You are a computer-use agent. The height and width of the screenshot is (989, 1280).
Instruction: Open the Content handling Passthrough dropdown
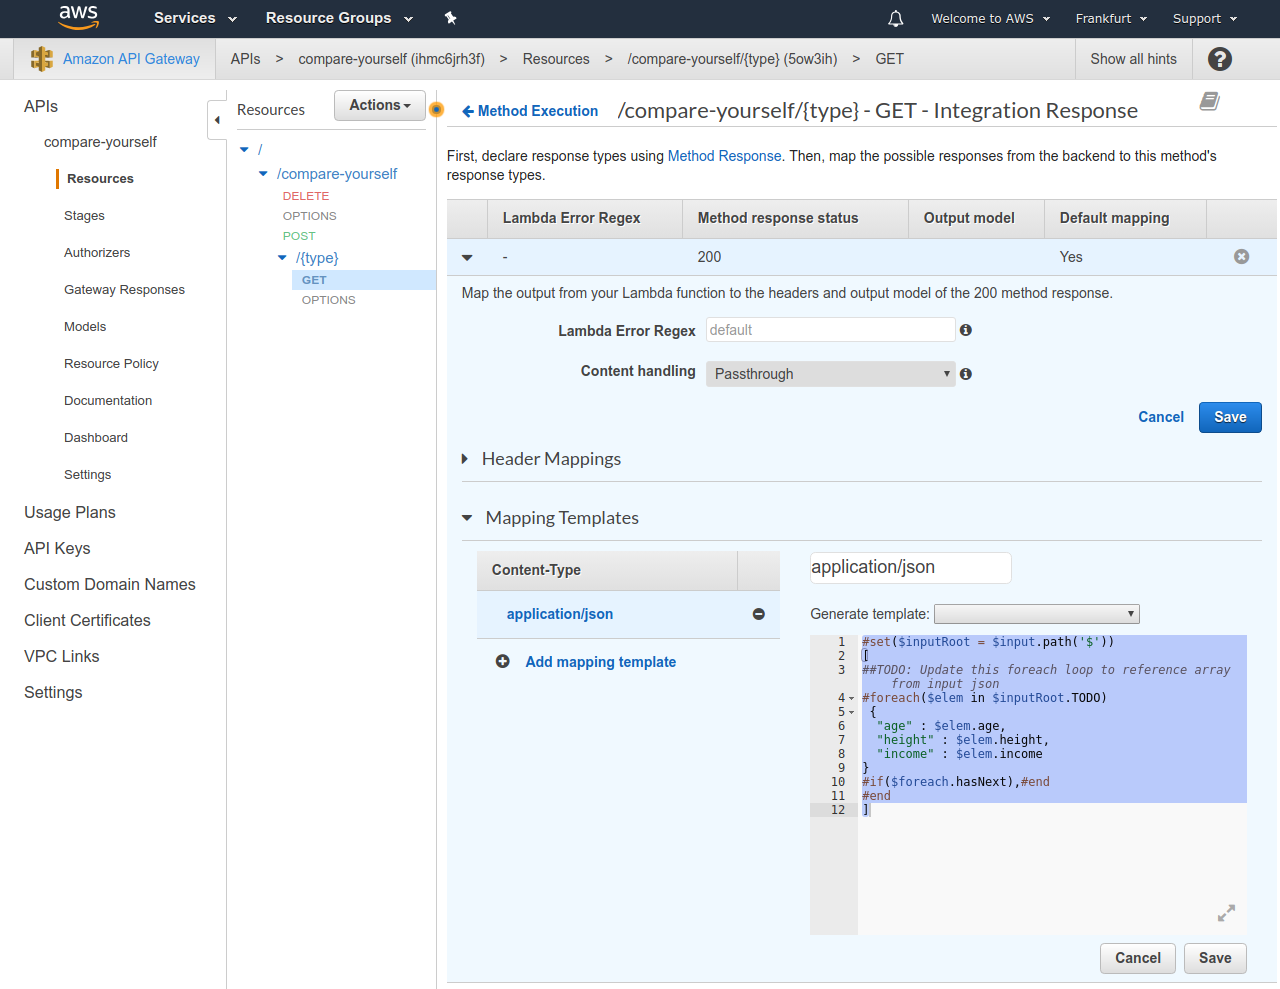[x=831, y=374]
